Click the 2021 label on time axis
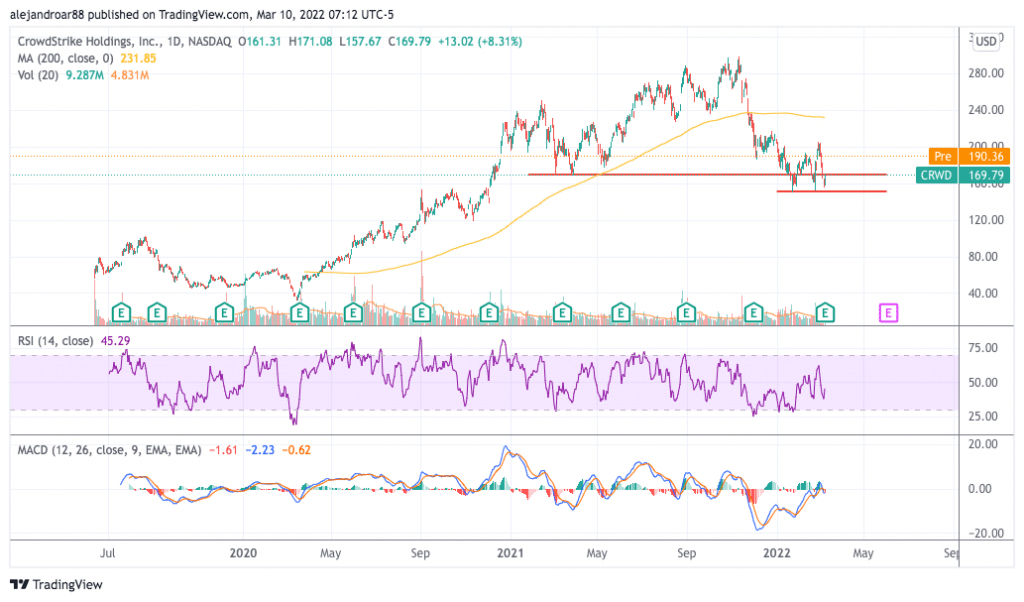Viewport: 1024px width, 602px height. (510, 553)
